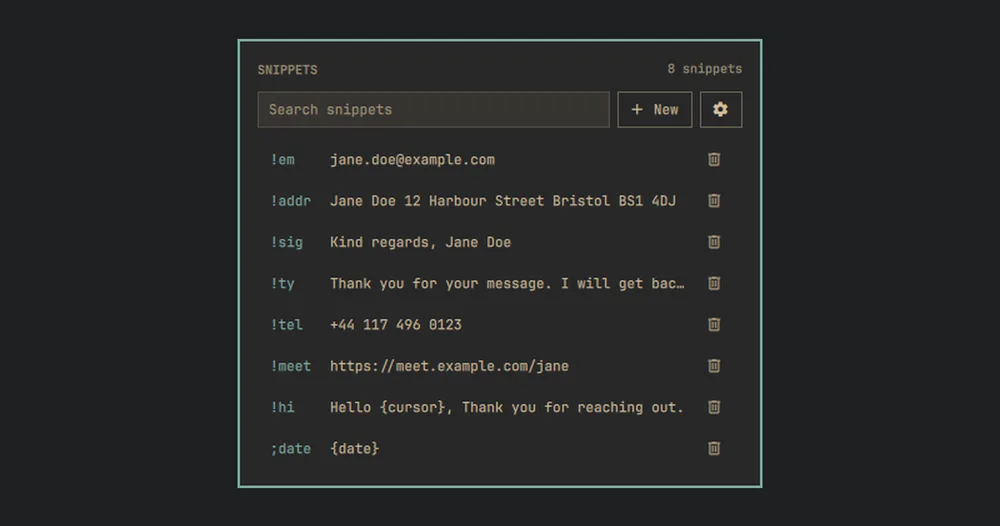Open the Thank you for your message entry
1000x526 pixels.
[507, 284]
